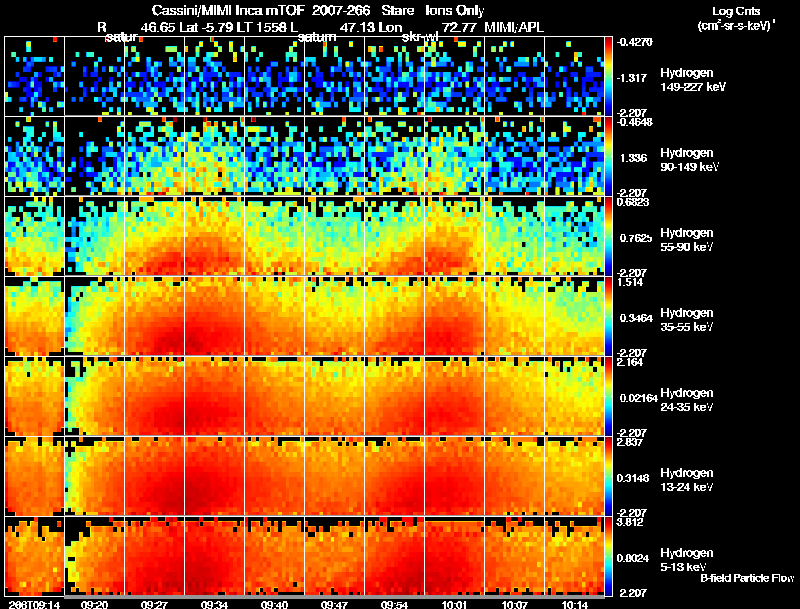The height and width of the screenshot is (609, 800).
Task: Select the 'Hydrogen 55-90 keV' row label
Action: (687, 240)
